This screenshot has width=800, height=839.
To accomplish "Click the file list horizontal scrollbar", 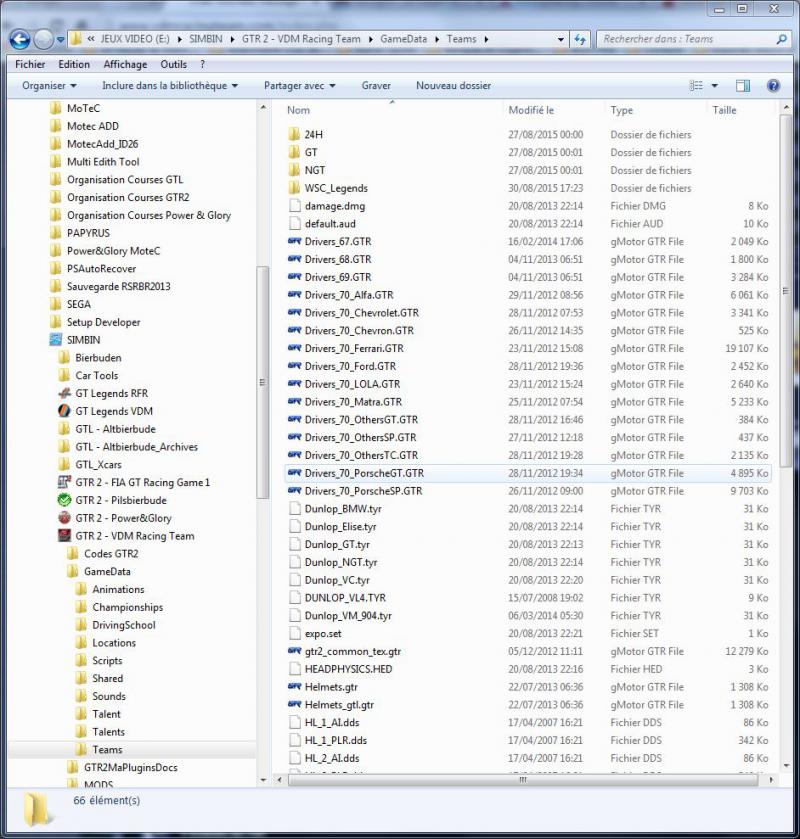I will point(523,780).
